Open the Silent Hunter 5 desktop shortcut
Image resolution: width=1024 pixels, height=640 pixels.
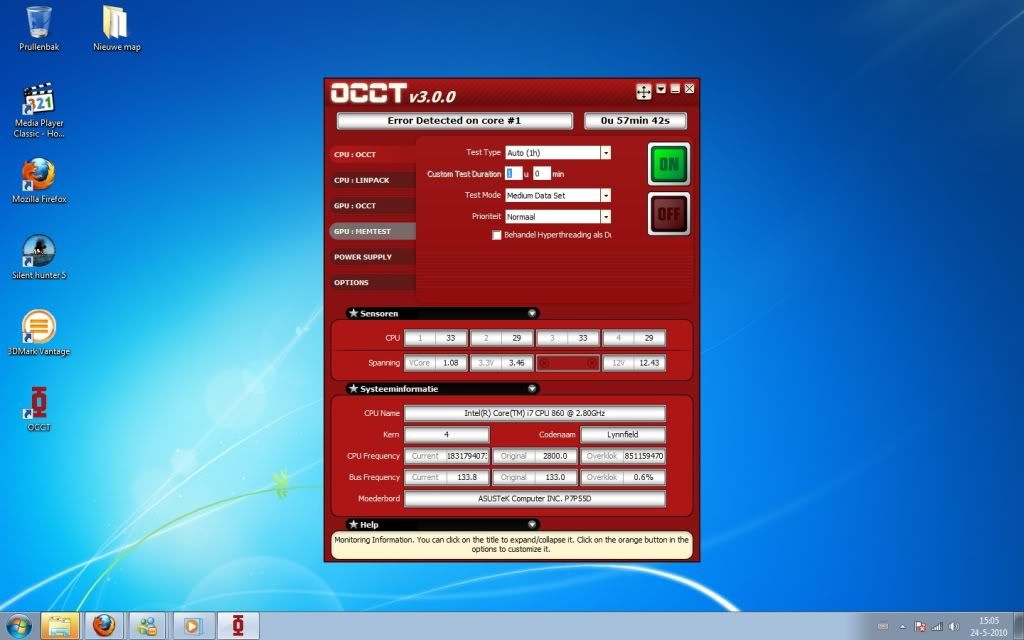click(39, 252)
